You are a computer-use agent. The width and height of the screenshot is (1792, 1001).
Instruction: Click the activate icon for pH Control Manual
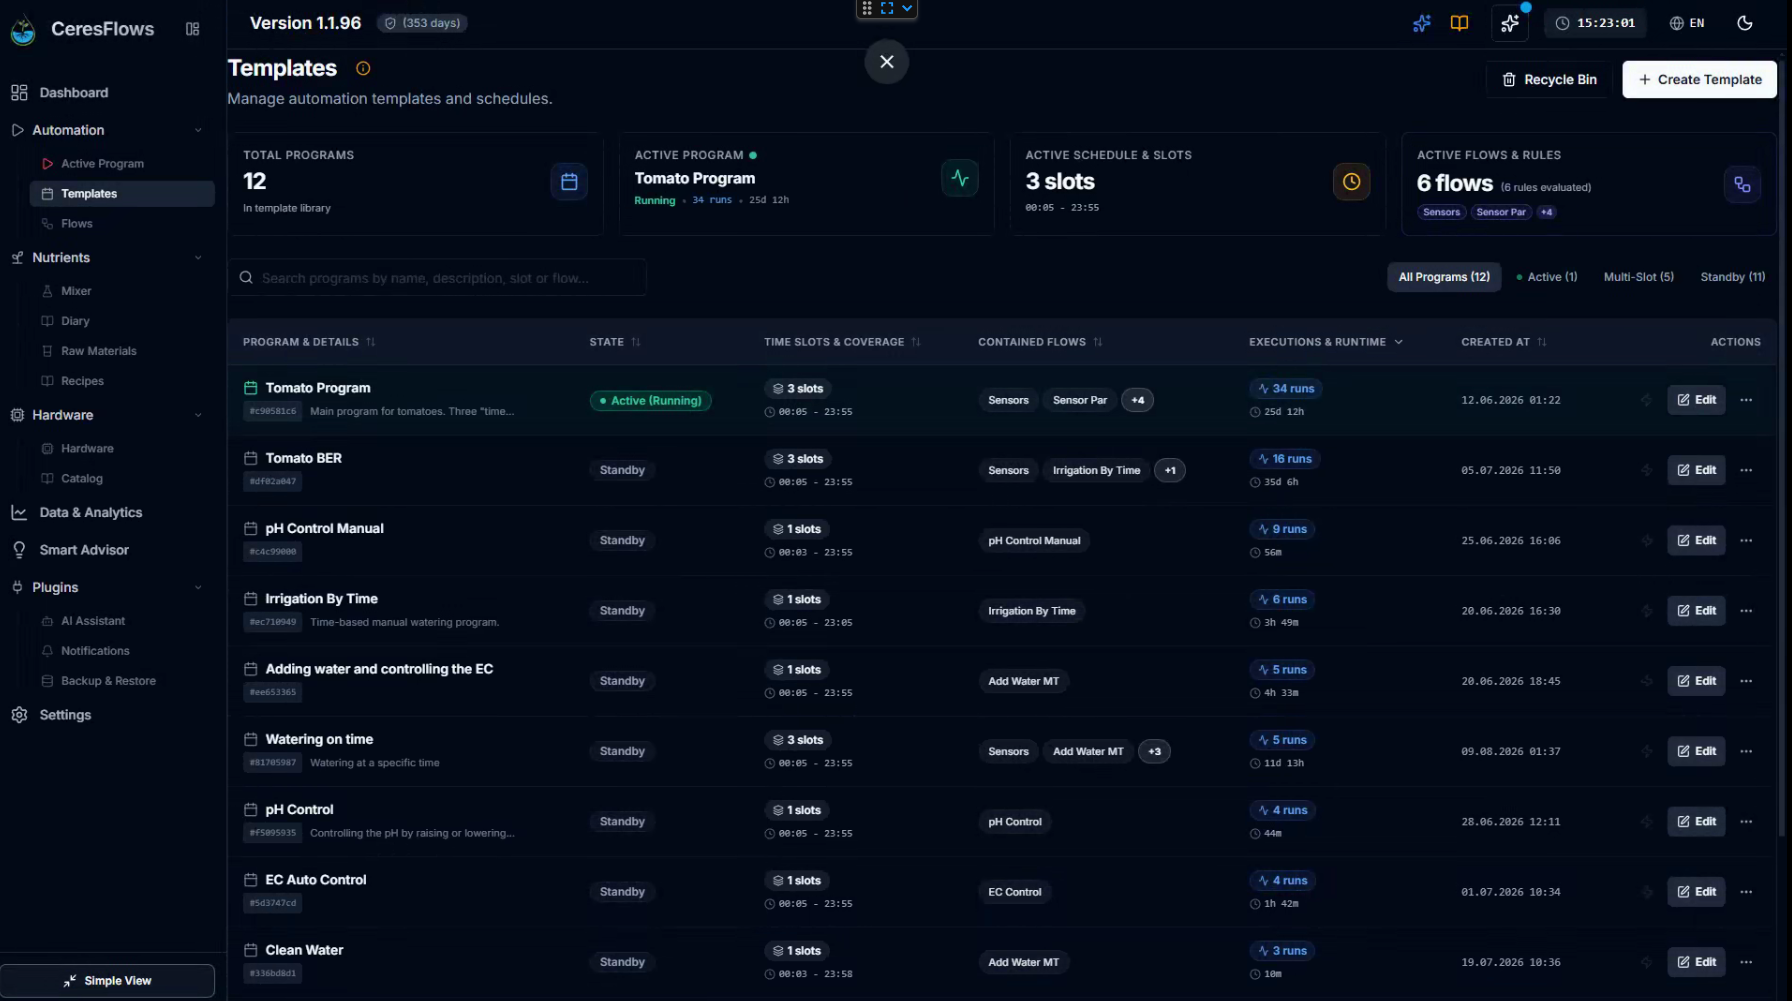click(1646, 540)
